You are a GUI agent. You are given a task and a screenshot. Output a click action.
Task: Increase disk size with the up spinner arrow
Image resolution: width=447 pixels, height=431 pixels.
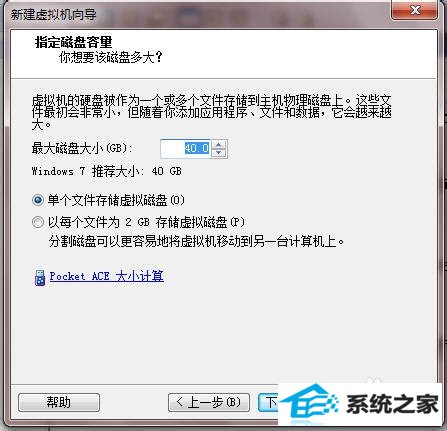tap(219, 145)
